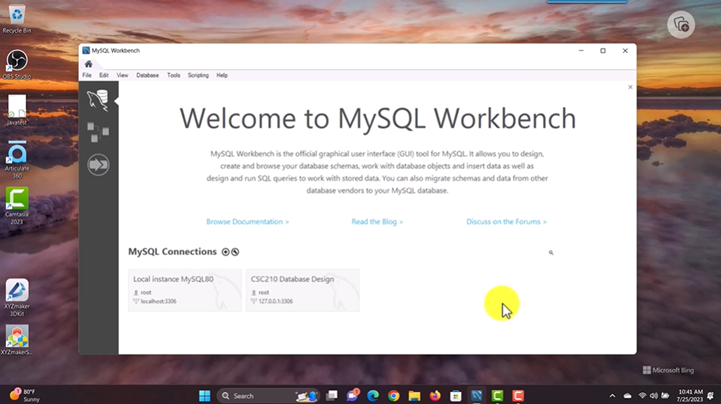Viewport: 721px width, 404px height.
Task: Open the notification bell in taskbar
Action: [711, 396]
